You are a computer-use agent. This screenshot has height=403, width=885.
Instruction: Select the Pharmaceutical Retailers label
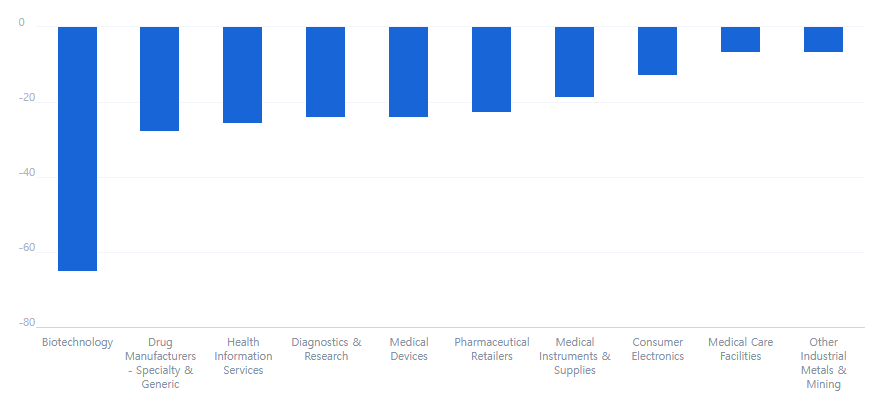click(x=492, y=349)
